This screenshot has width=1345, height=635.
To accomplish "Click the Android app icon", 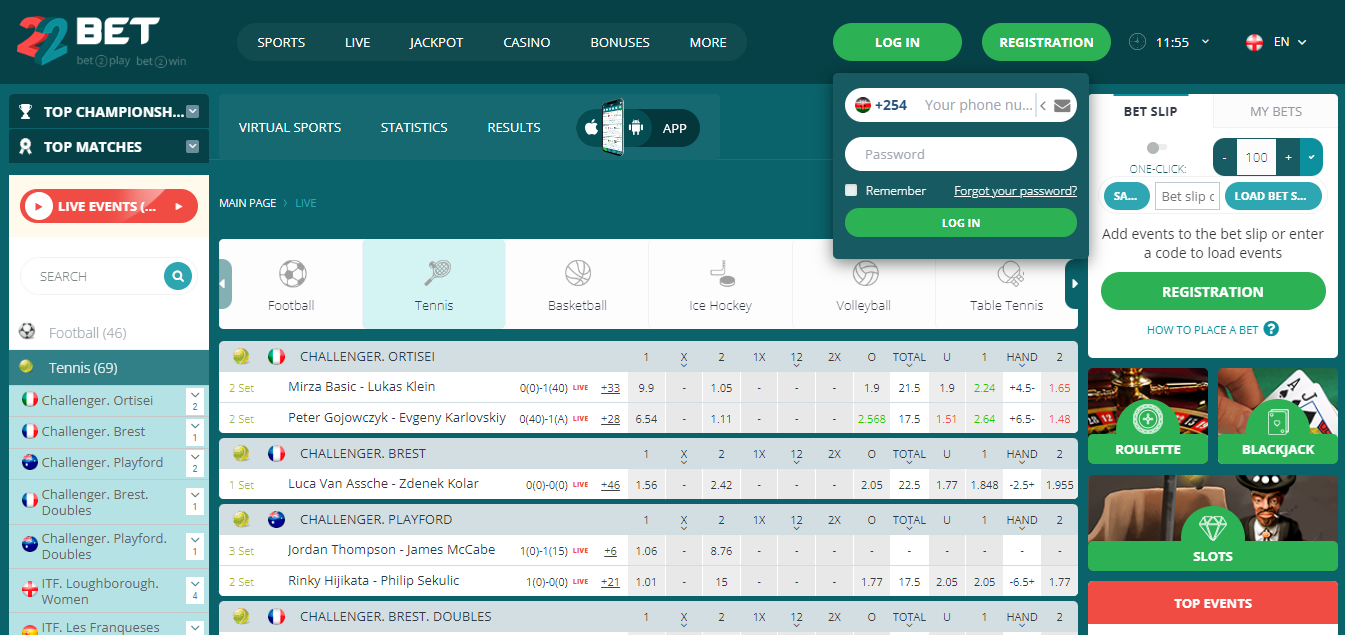I will click(x=634, y=128).
